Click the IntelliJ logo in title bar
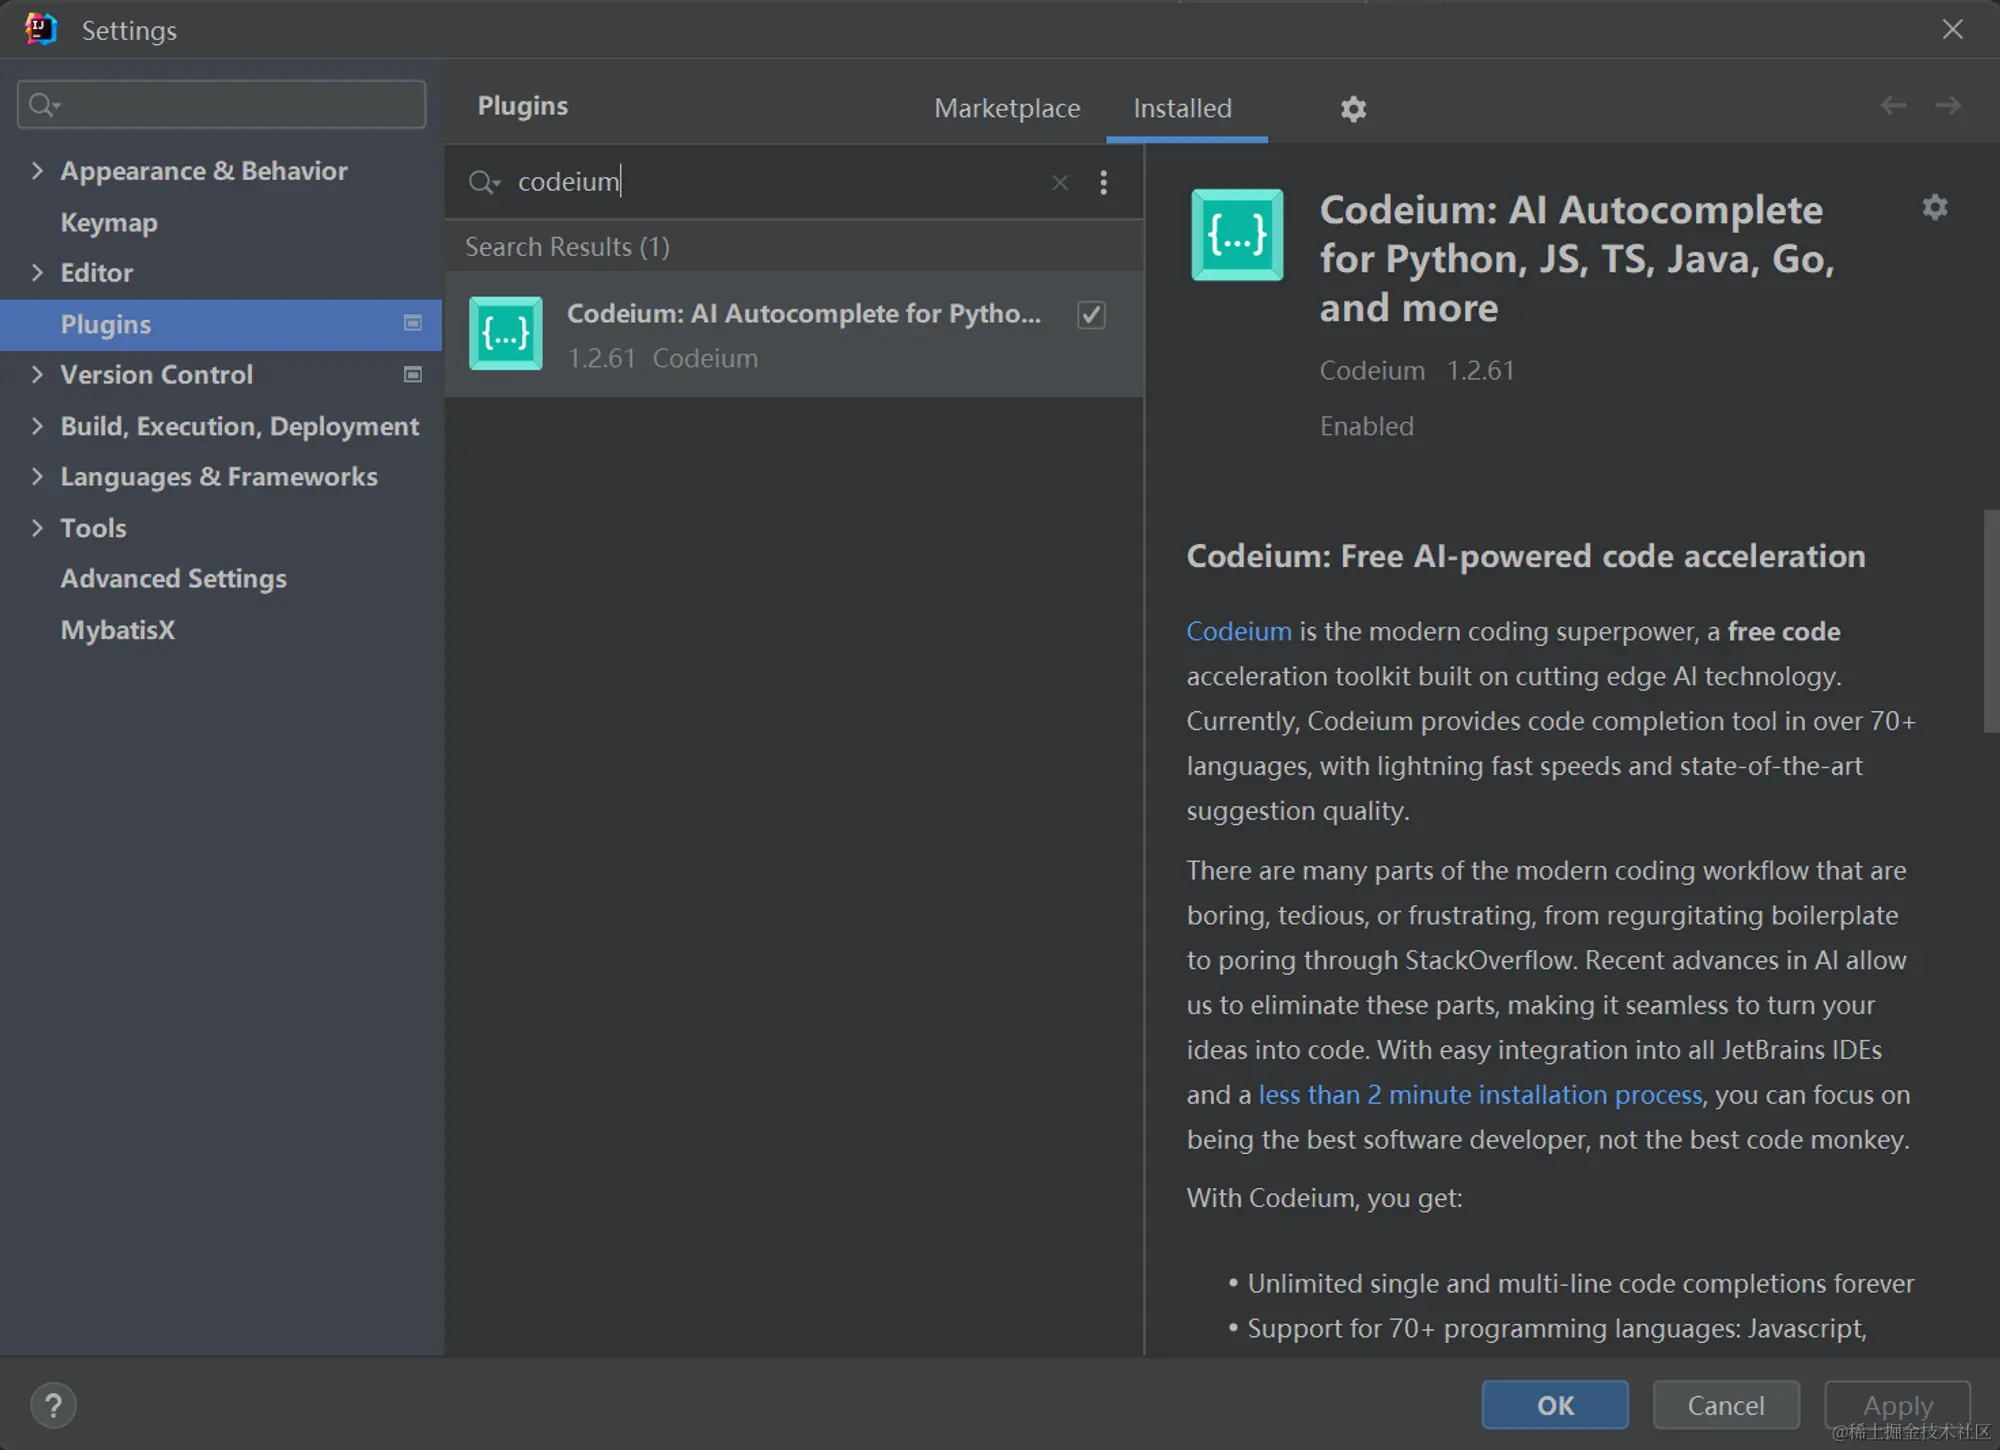Screen dimensions: 2000x1450 (40, 29)
